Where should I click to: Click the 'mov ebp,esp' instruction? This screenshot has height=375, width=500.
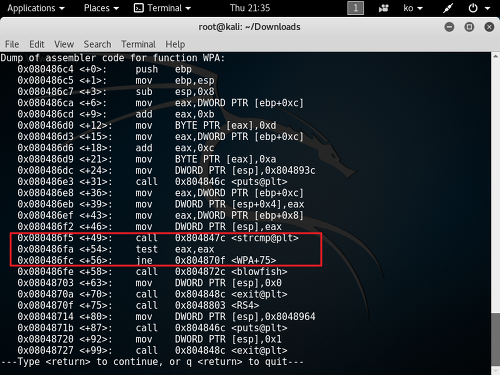pos(175,81)
